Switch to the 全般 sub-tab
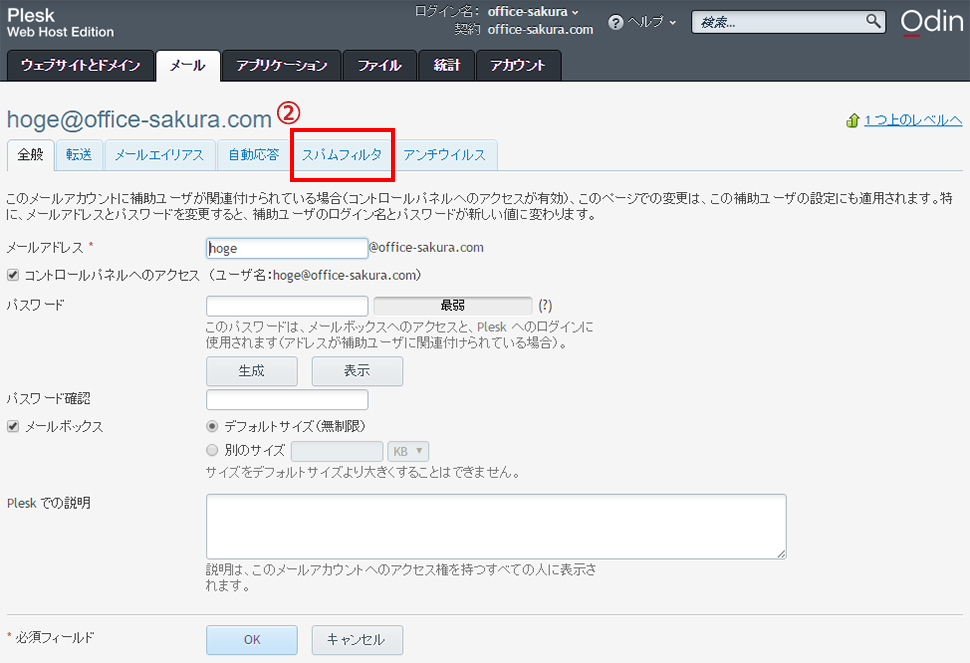This screenshot has height=663, width=970. (30, 155)
